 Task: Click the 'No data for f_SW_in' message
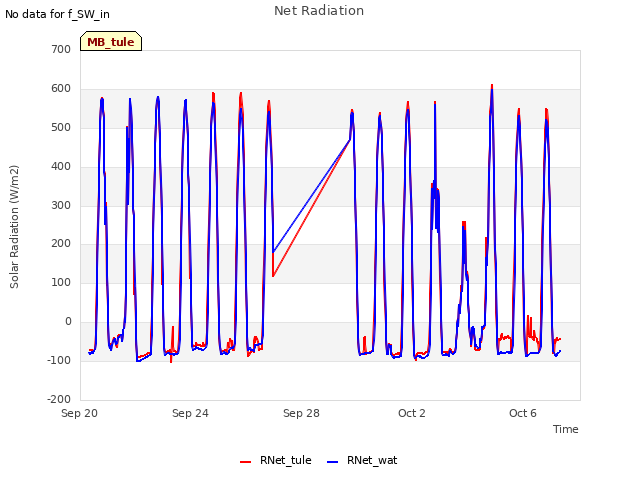tap(57, 14)
